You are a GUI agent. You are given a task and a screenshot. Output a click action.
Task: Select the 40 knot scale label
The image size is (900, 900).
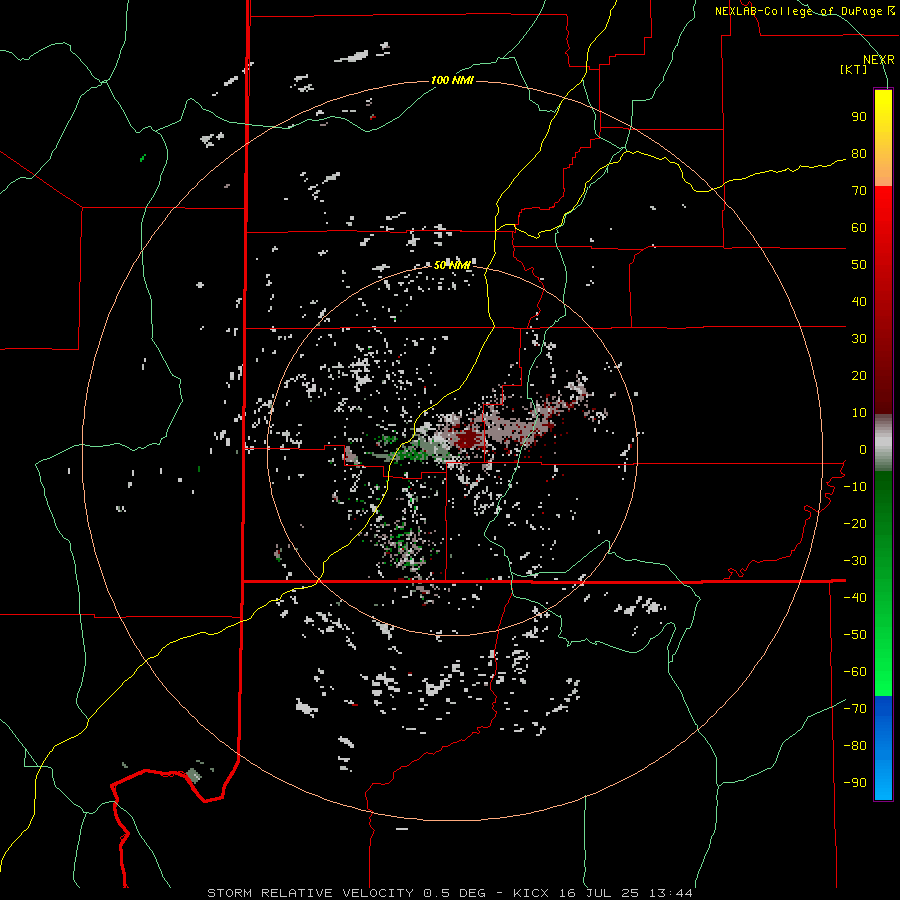click(x=859, y=301)
